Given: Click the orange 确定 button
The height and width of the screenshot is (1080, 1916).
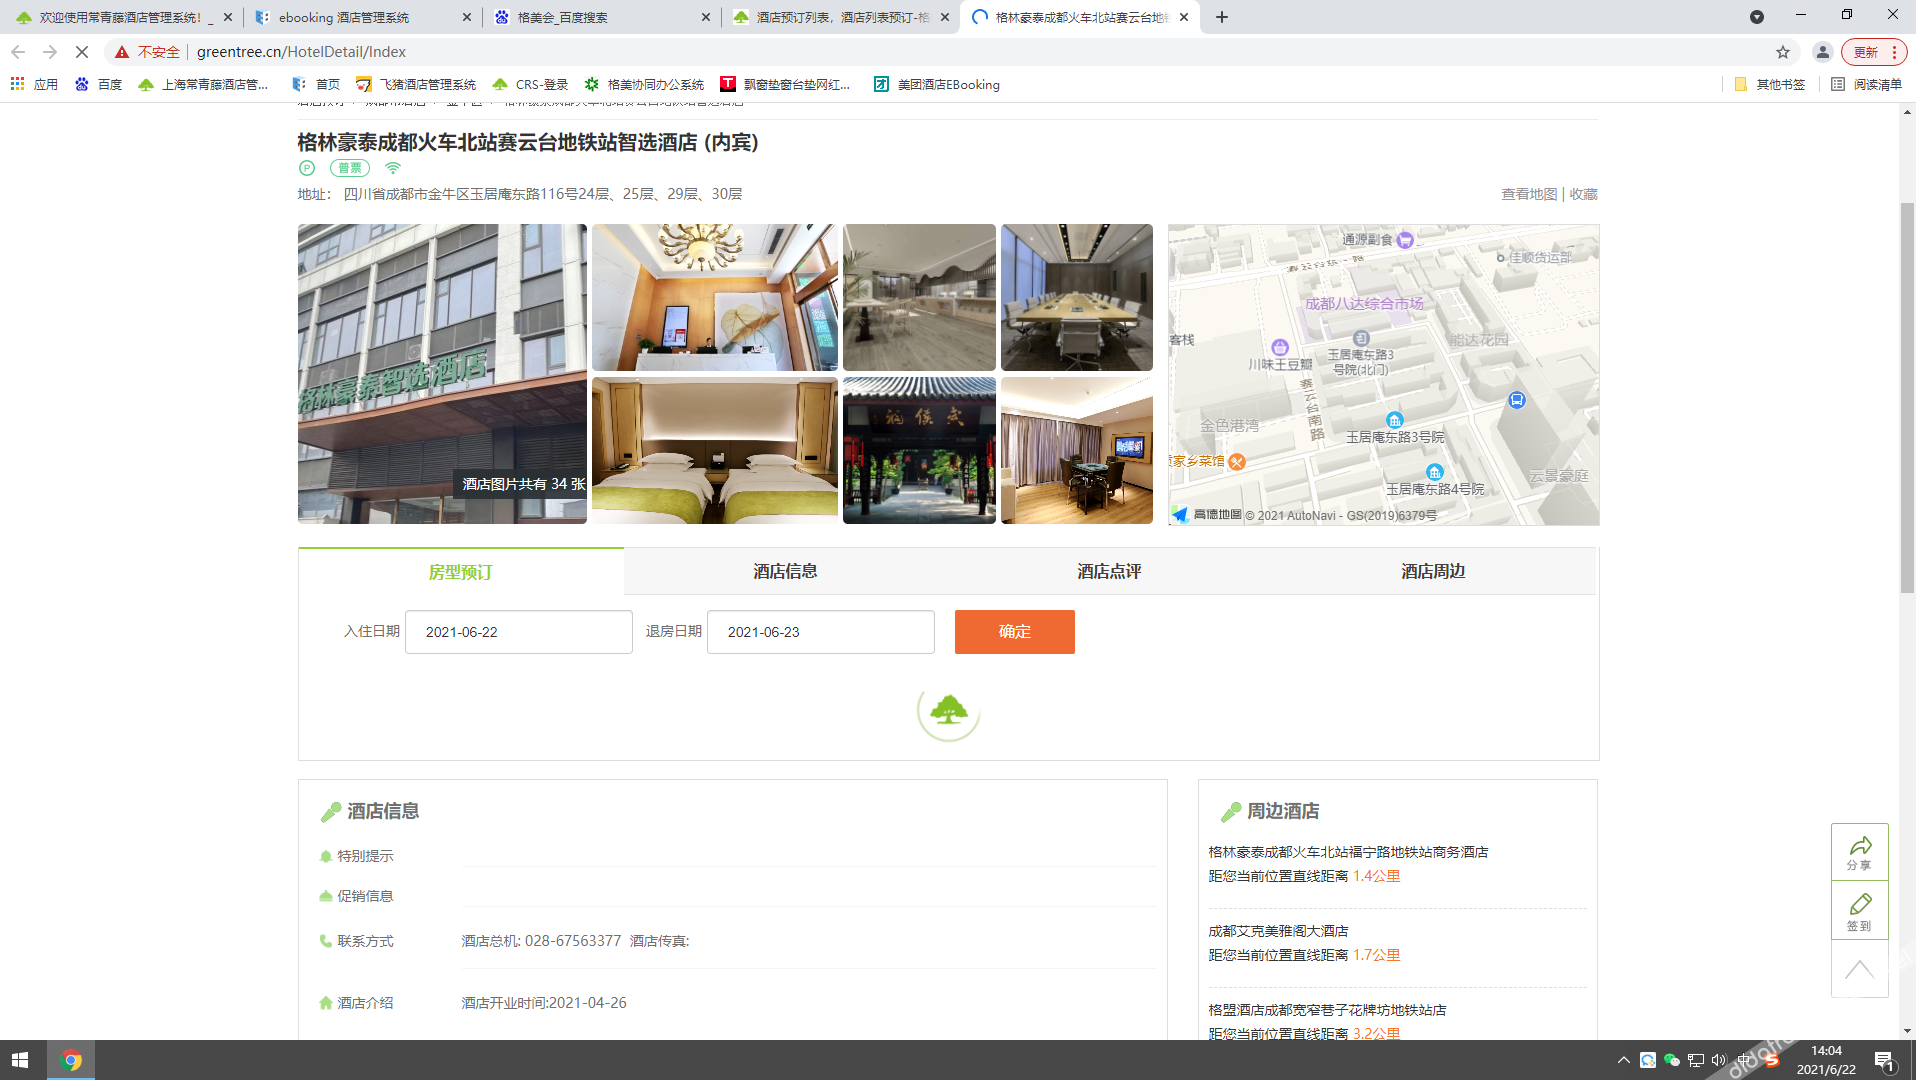Looking at the screenshot, I should (1015, 632).
